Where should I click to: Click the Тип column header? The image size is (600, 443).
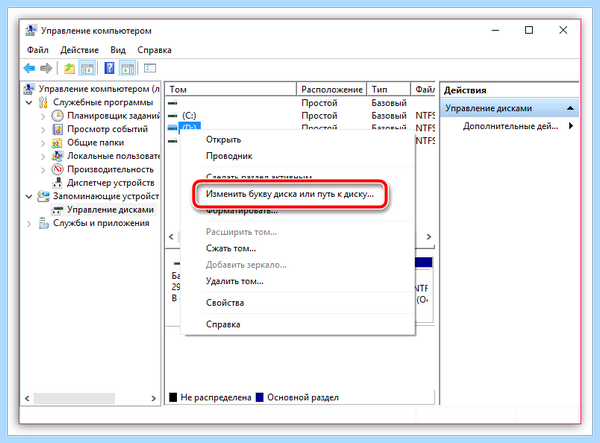pyautogui.click(x=388, y=89)
